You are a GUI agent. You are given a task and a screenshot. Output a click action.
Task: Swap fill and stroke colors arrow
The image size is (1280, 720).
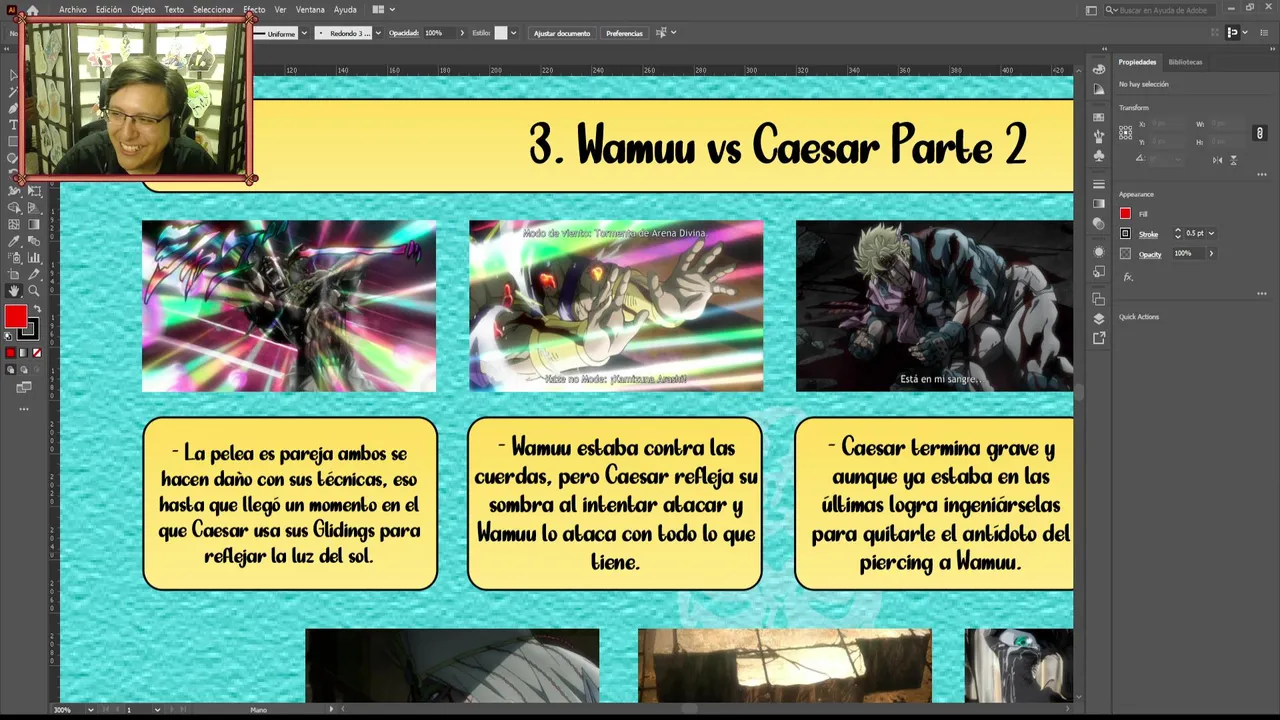37,309
